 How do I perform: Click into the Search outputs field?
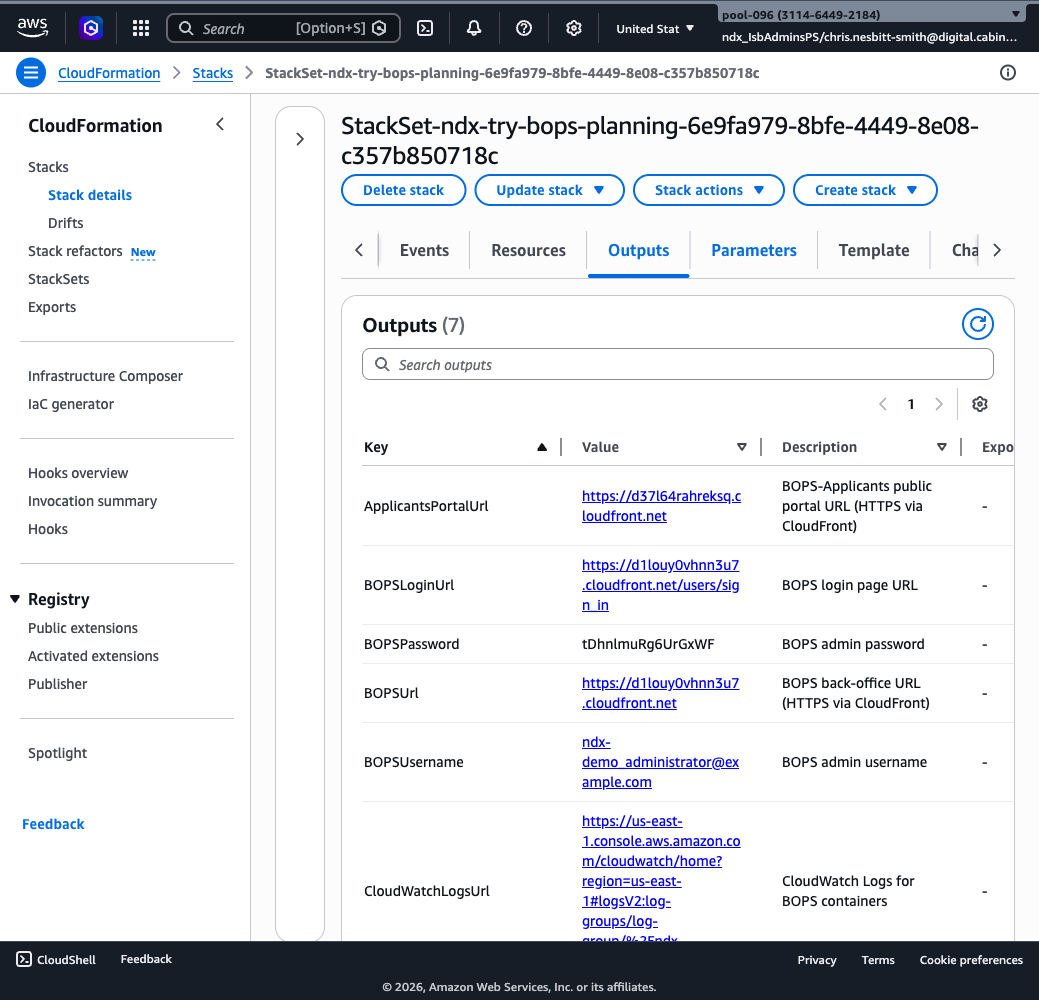(677, 364)
